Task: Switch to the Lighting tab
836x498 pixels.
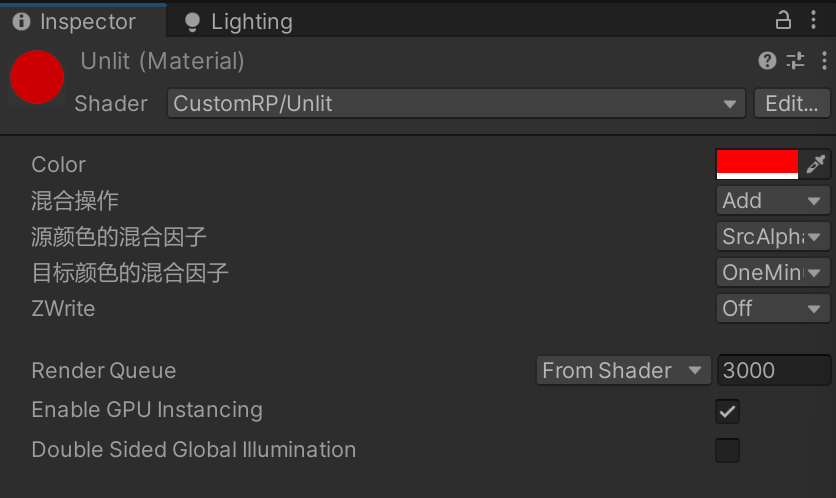Action: pos(238,21)
